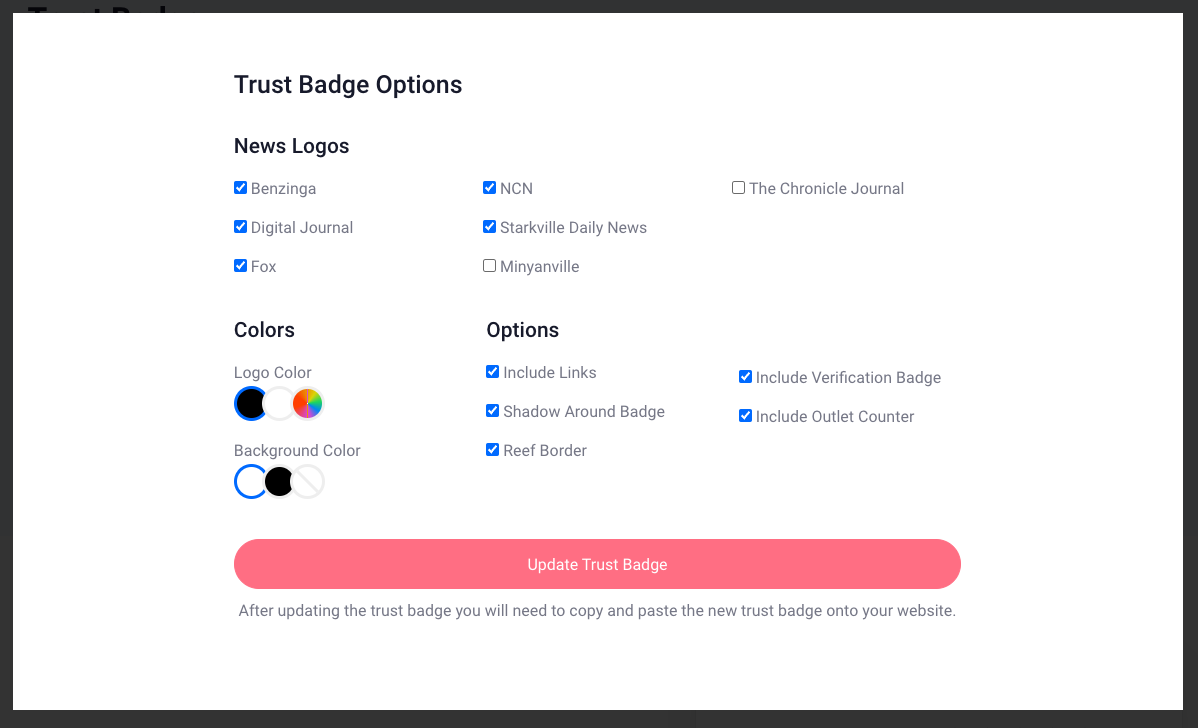Choose the white logo color swatch
1198x728 pixels.
pos(280,403)
